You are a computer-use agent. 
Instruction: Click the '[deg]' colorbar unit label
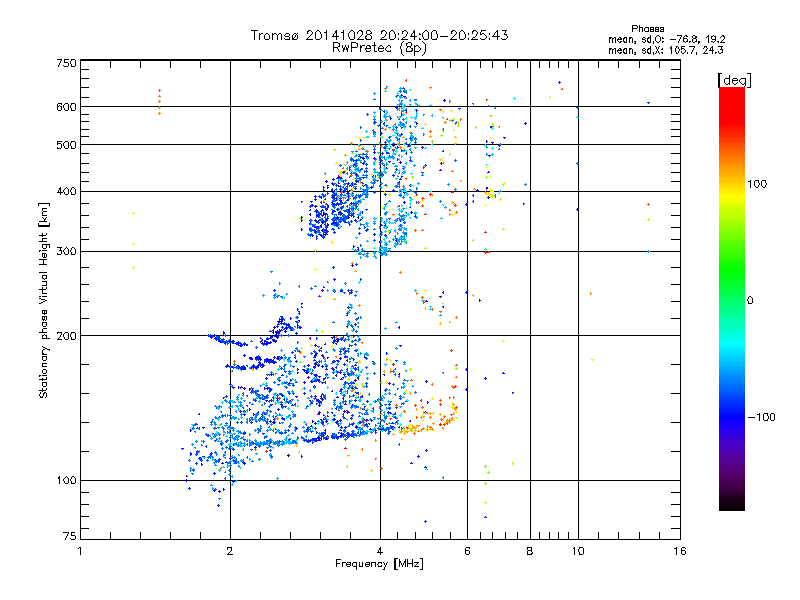[734, 80]
